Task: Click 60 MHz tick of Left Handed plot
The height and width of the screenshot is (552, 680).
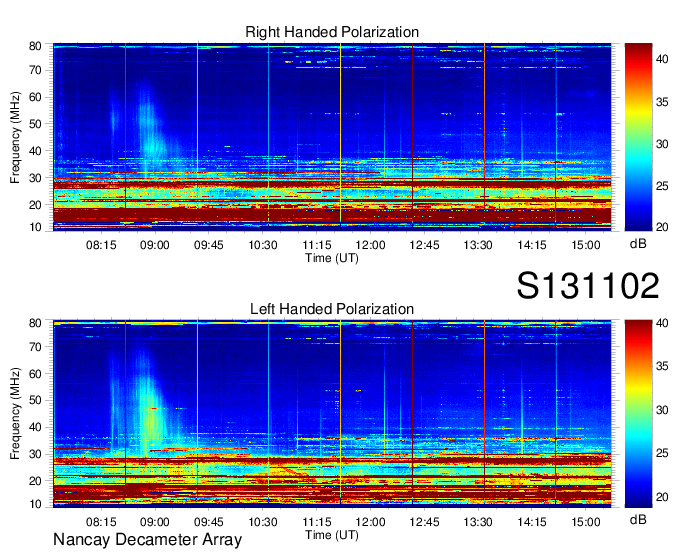Action: click(35, 374)
